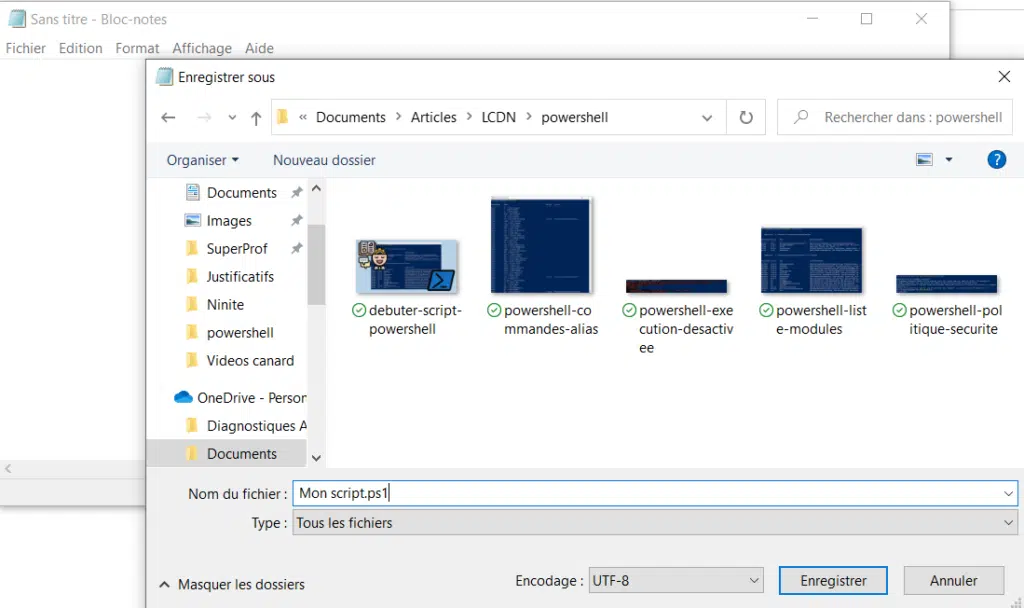The height and width of the screenshot is (608, 1024).
Task: Open Notepad Aide menu
Action: coord(259,48)
